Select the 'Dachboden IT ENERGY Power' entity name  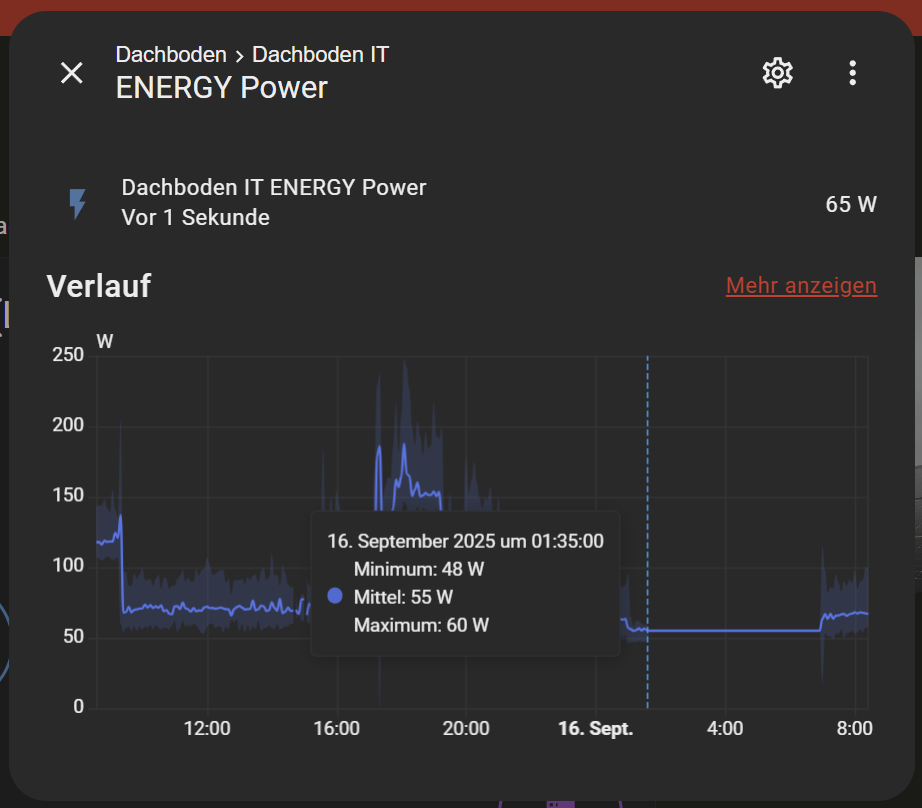click(274, 188)
